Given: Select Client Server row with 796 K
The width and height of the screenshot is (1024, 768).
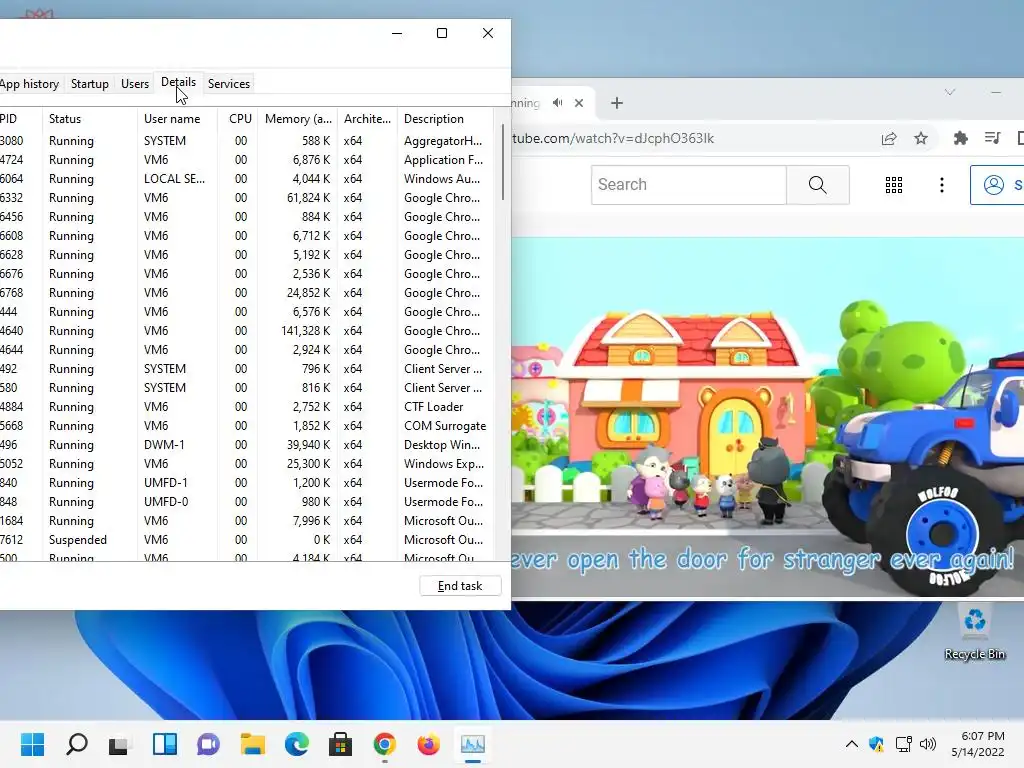Looking at the screenshot, I should tap(247, 368).
